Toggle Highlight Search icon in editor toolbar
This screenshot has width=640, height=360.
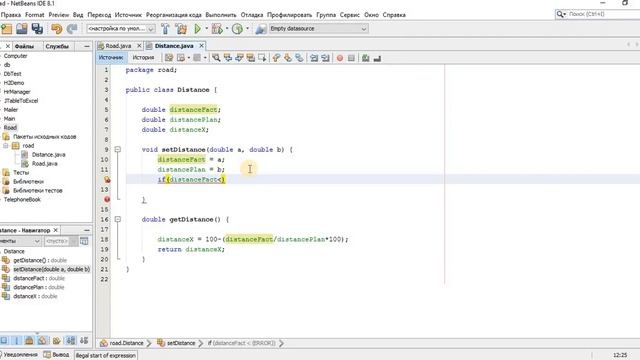(x=251, y=58)
